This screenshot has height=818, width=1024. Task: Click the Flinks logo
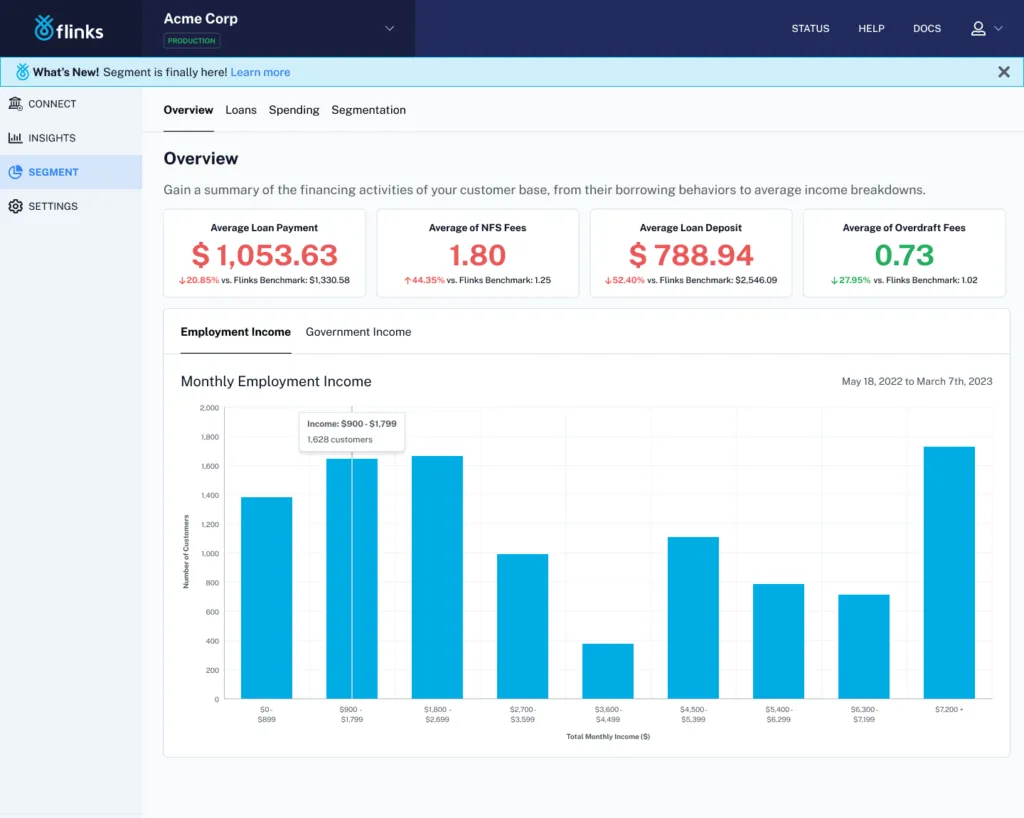(69, 29)
